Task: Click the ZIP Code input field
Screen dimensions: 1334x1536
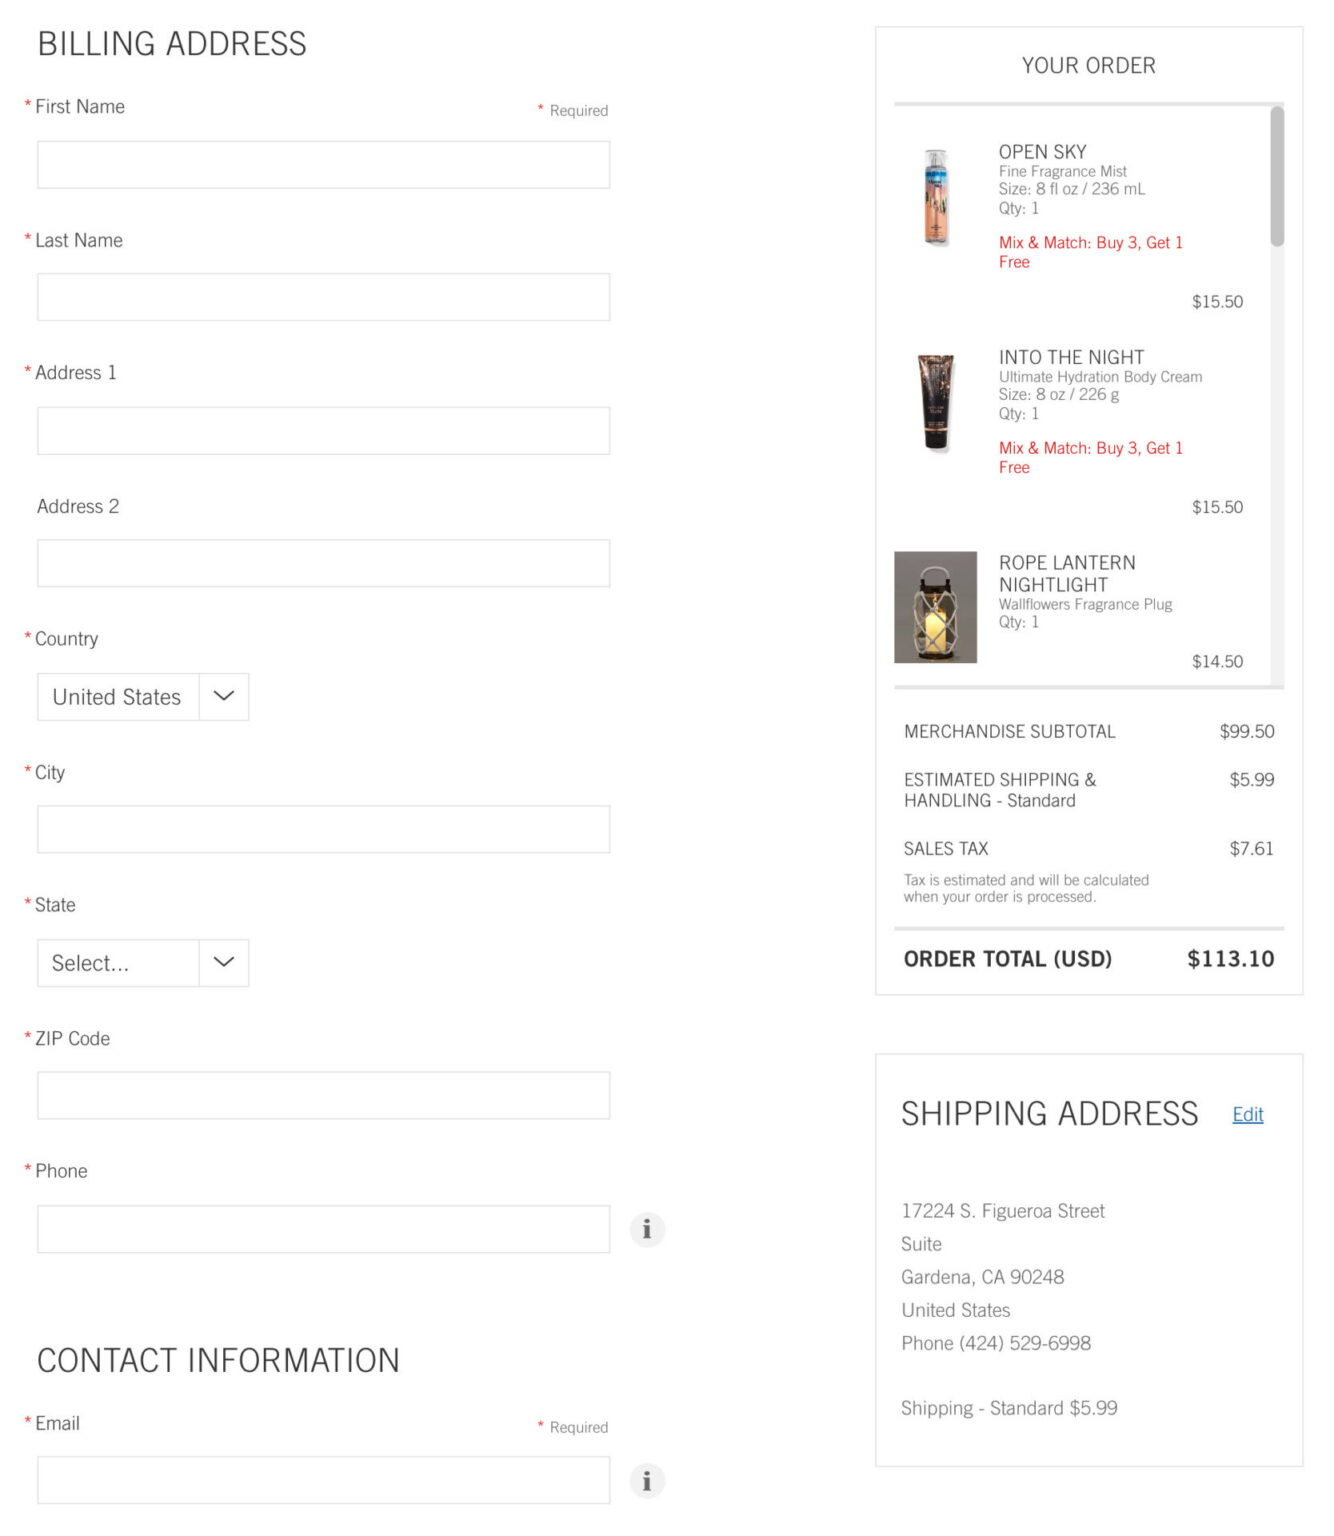Action: pyautogui.click(x=323, y=1094)
